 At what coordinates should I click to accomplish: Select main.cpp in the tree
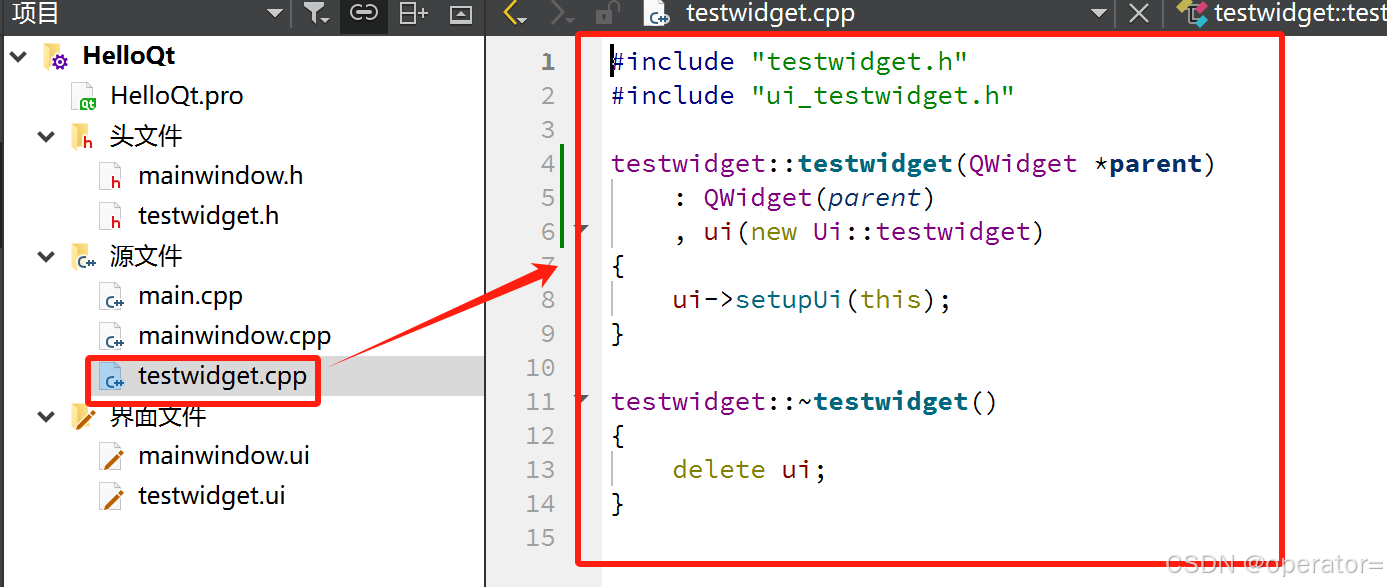(190, 296)
